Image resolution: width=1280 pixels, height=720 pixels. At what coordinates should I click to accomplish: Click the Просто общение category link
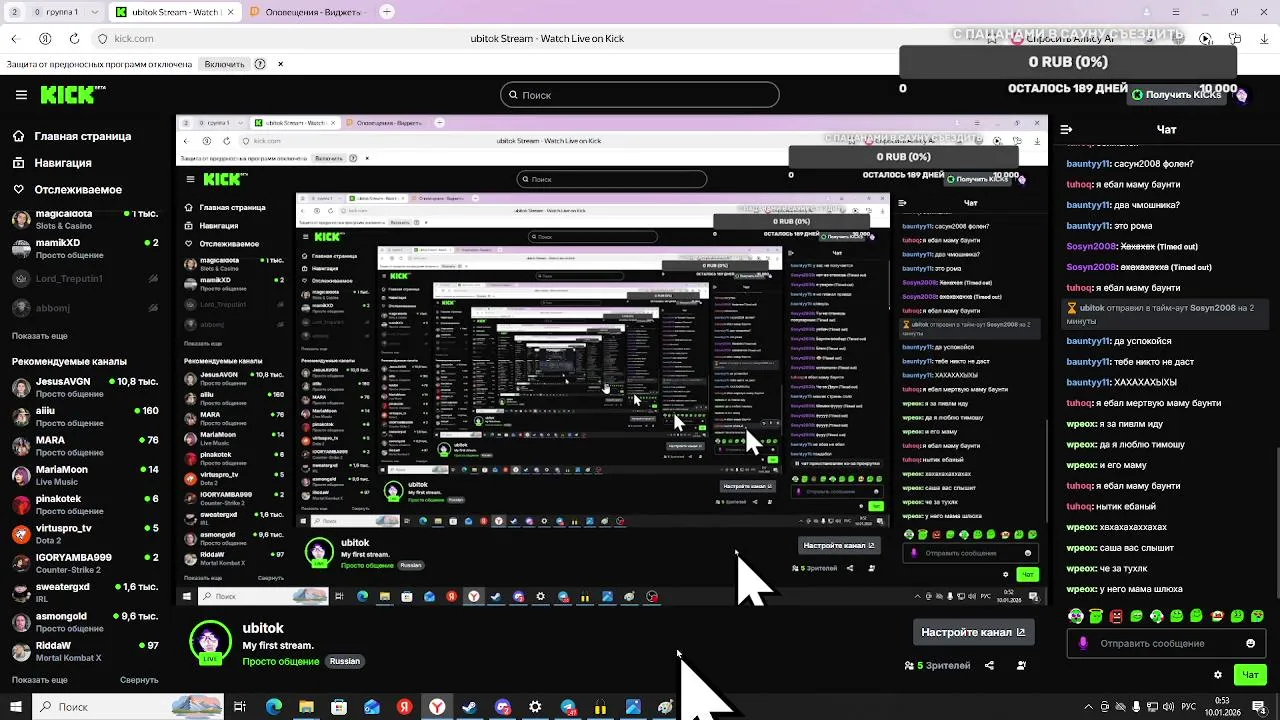click(281, 661)
